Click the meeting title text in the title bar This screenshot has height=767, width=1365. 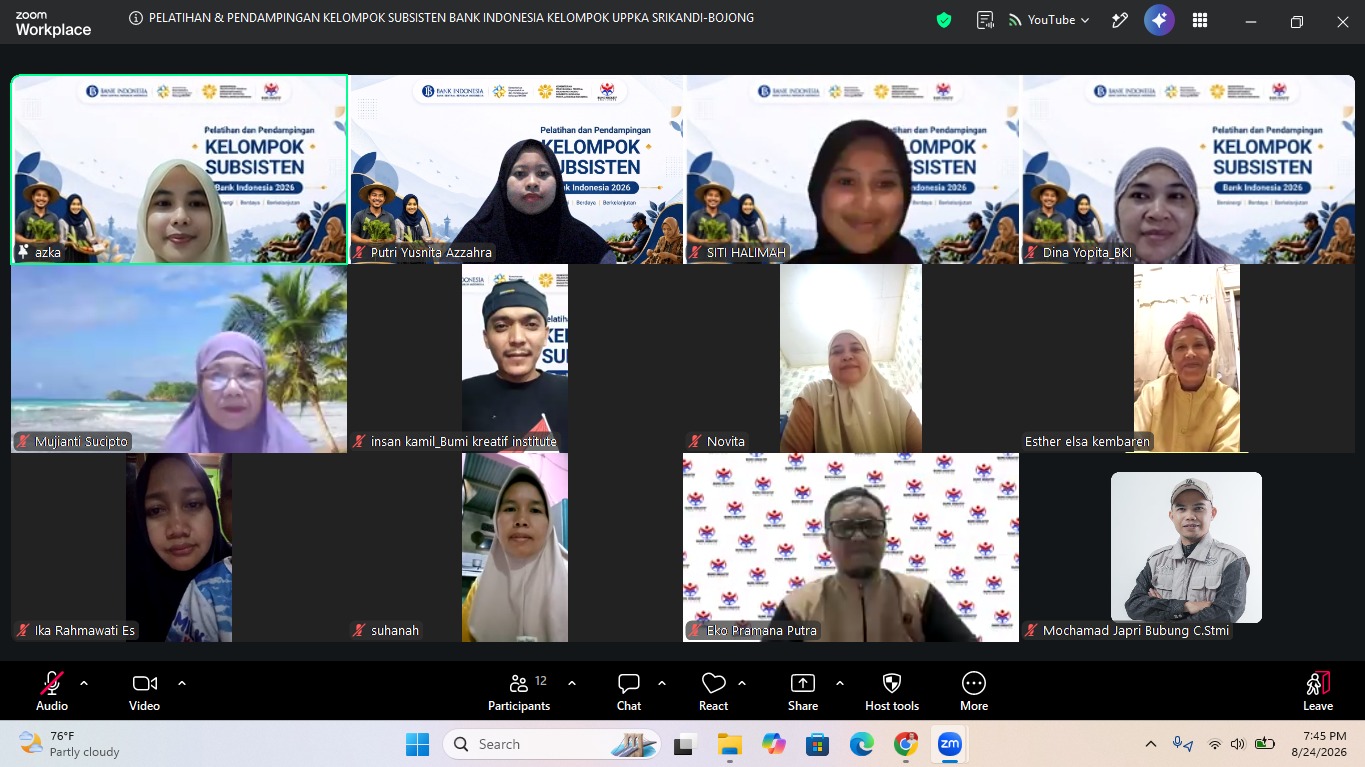pos(451,18)
